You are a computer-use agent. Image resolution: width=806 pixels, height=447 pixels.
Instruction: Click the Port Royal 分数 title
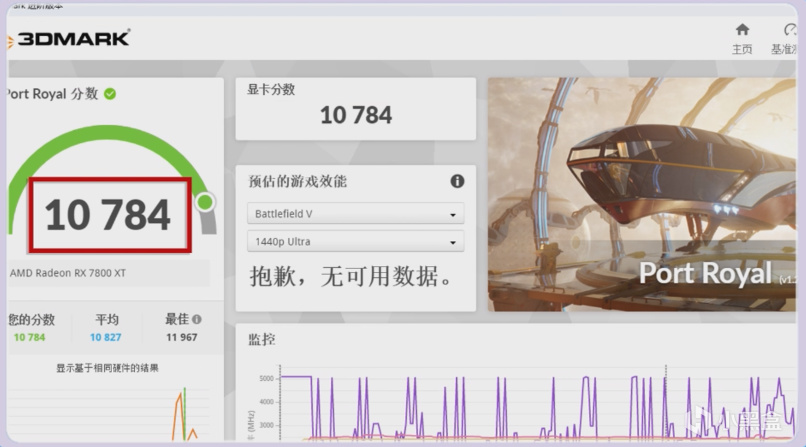click(x=52, y=94)
